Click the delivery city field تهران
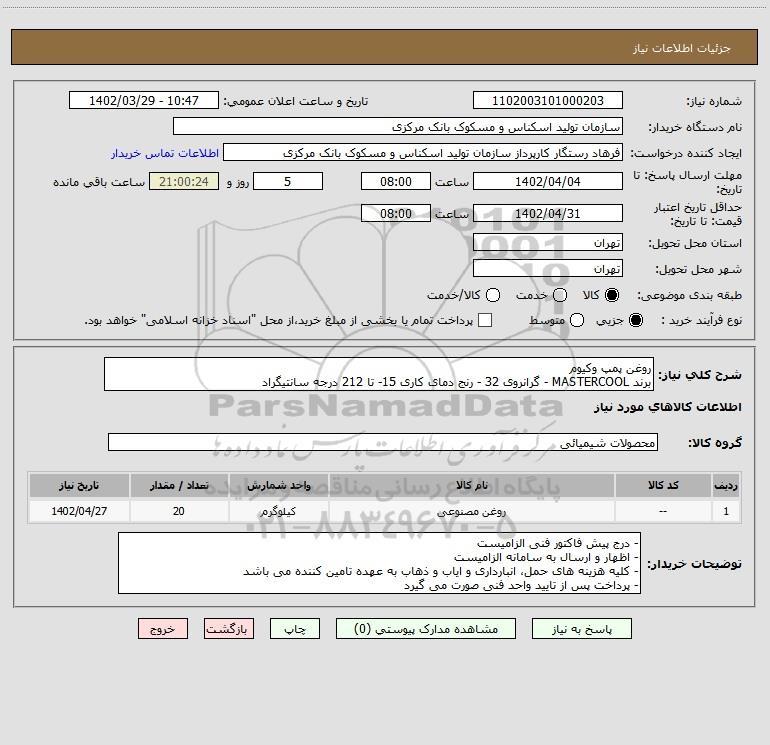Screen dimensions: 770x745 point(548,268)
